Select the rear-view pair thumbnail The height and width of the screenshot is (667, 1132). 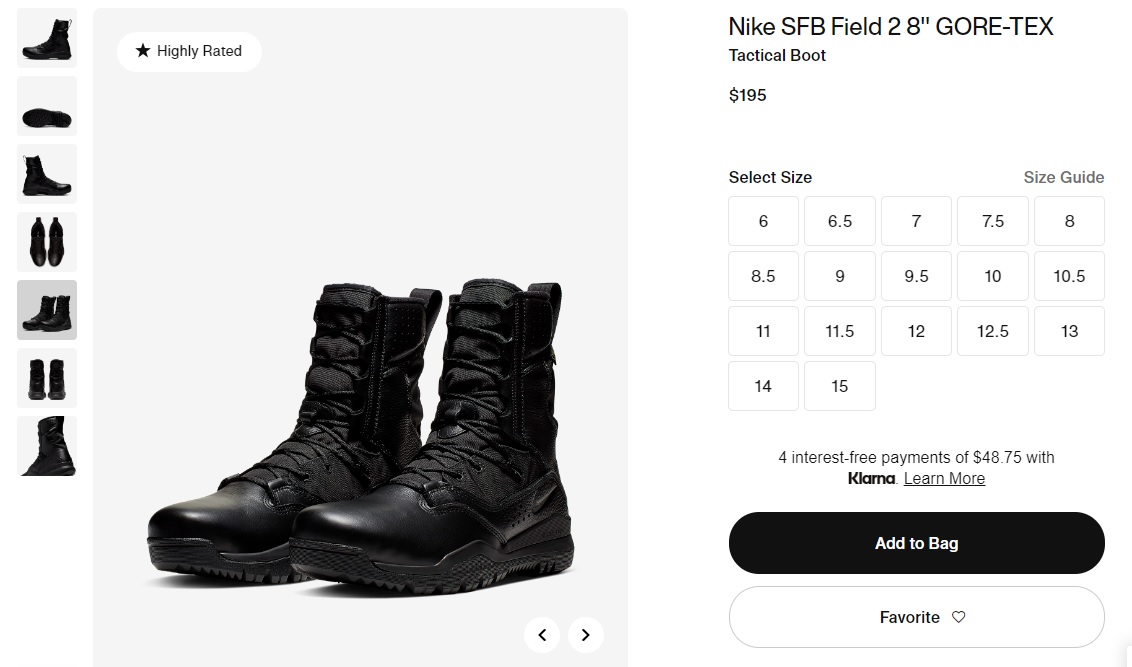coord(47,378)
